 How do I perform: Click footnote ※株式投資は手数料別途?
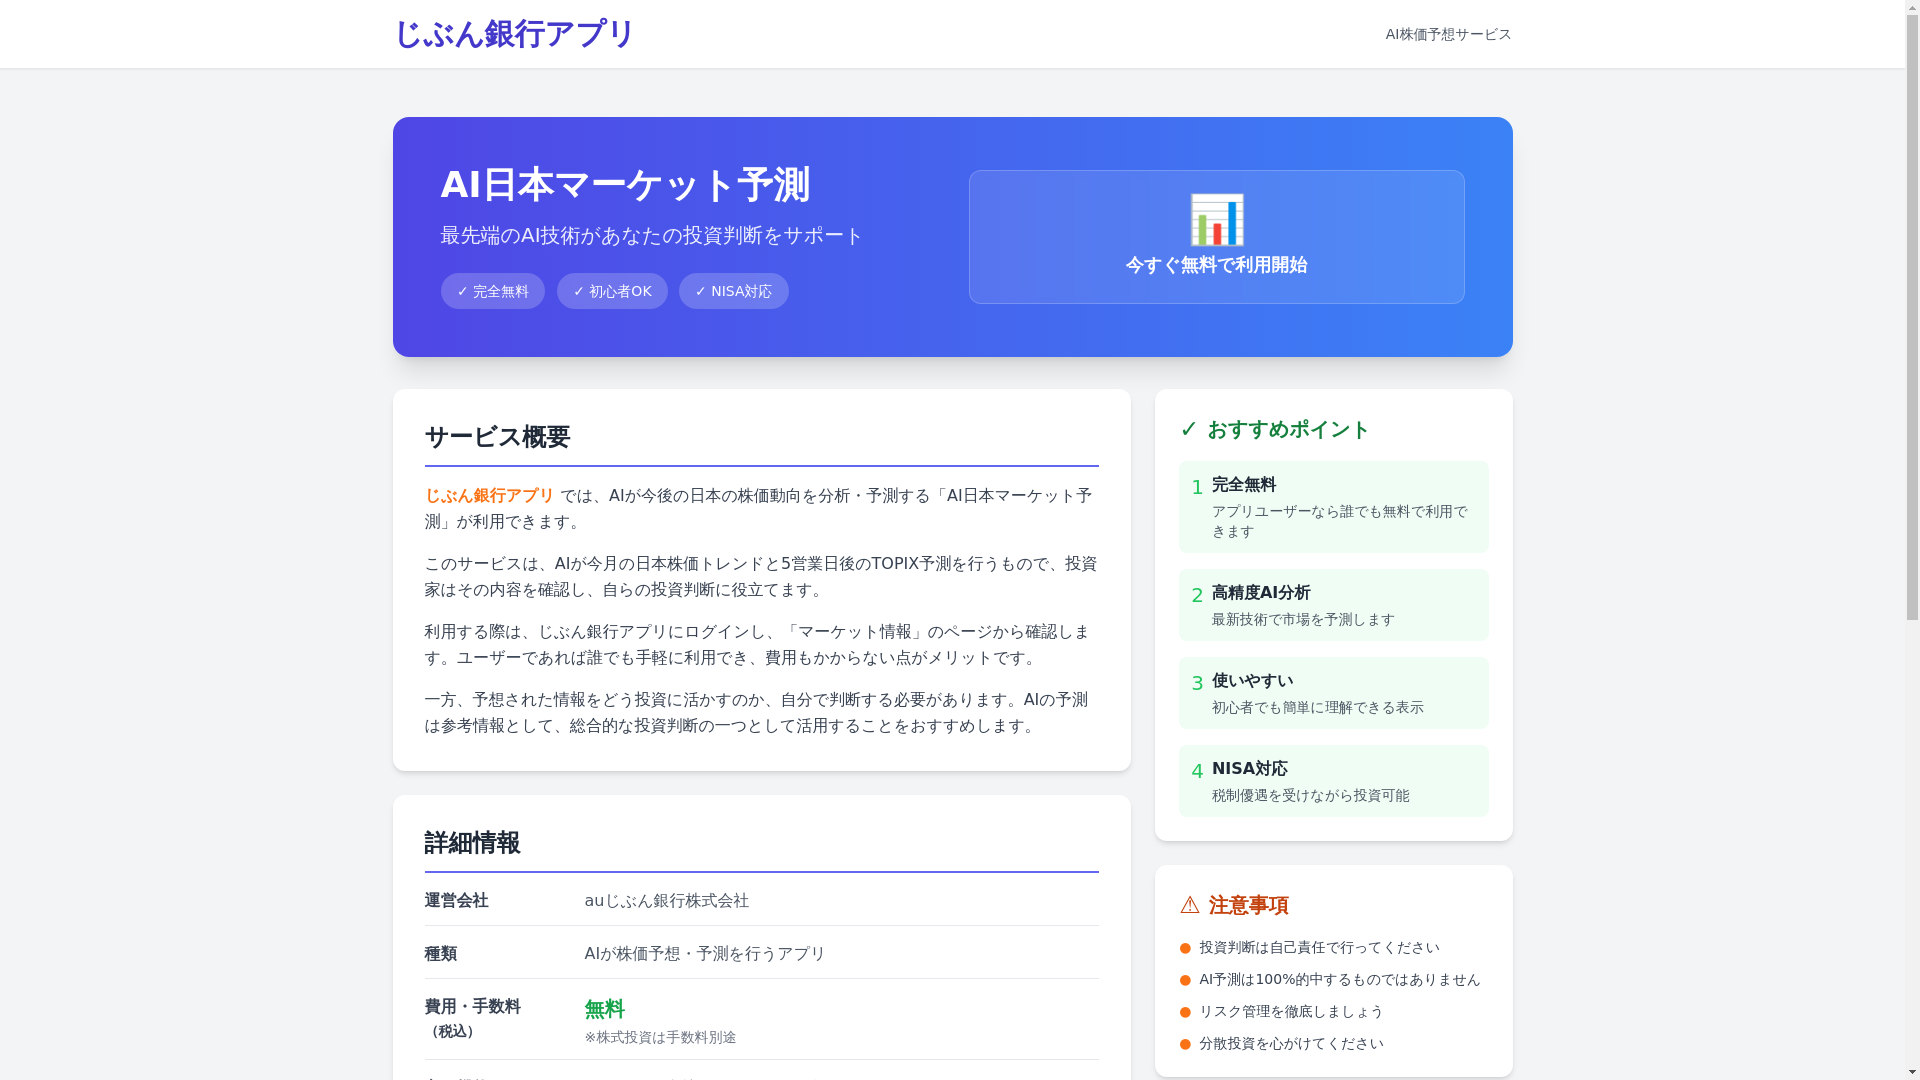click(x=660, y=1038)
